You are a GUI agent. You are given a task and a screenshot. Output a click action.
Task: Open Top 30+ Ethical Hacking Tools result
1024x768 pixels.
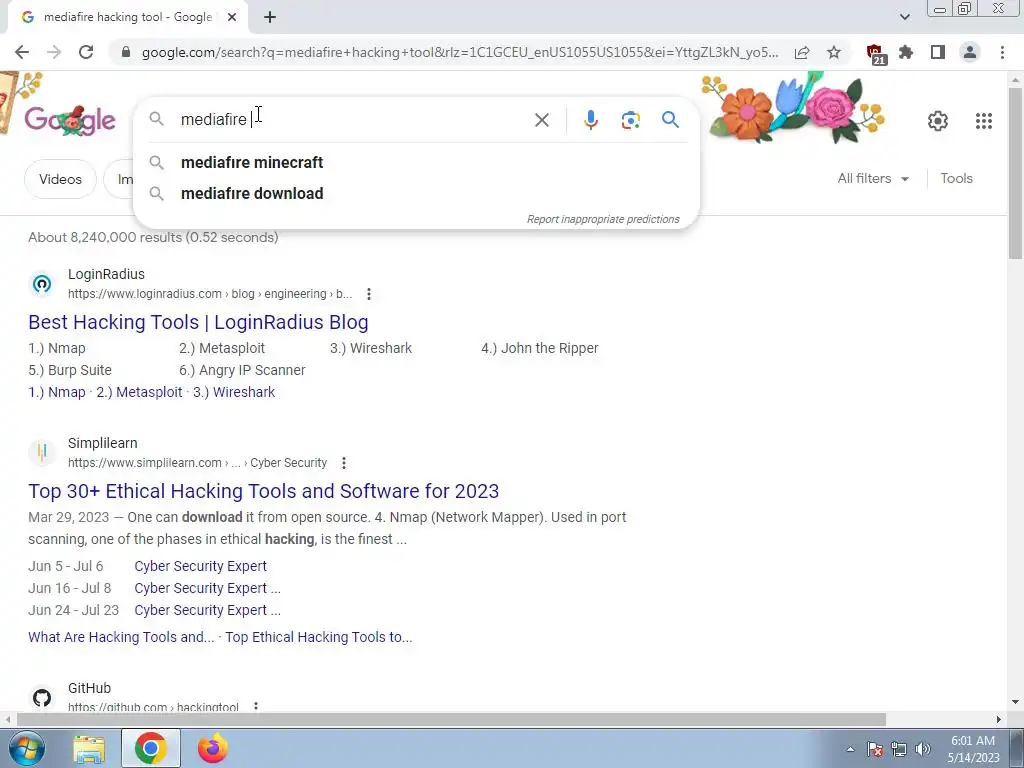[263, 491]
